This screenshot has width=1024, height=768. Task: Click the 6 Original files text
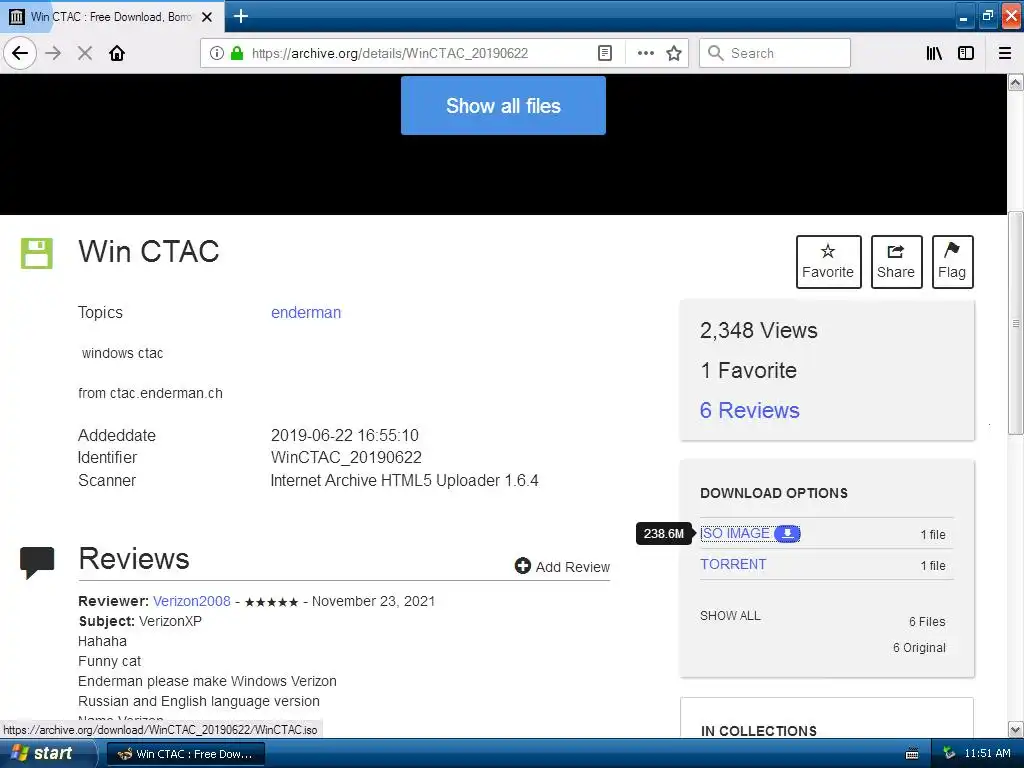pos(919,648)
